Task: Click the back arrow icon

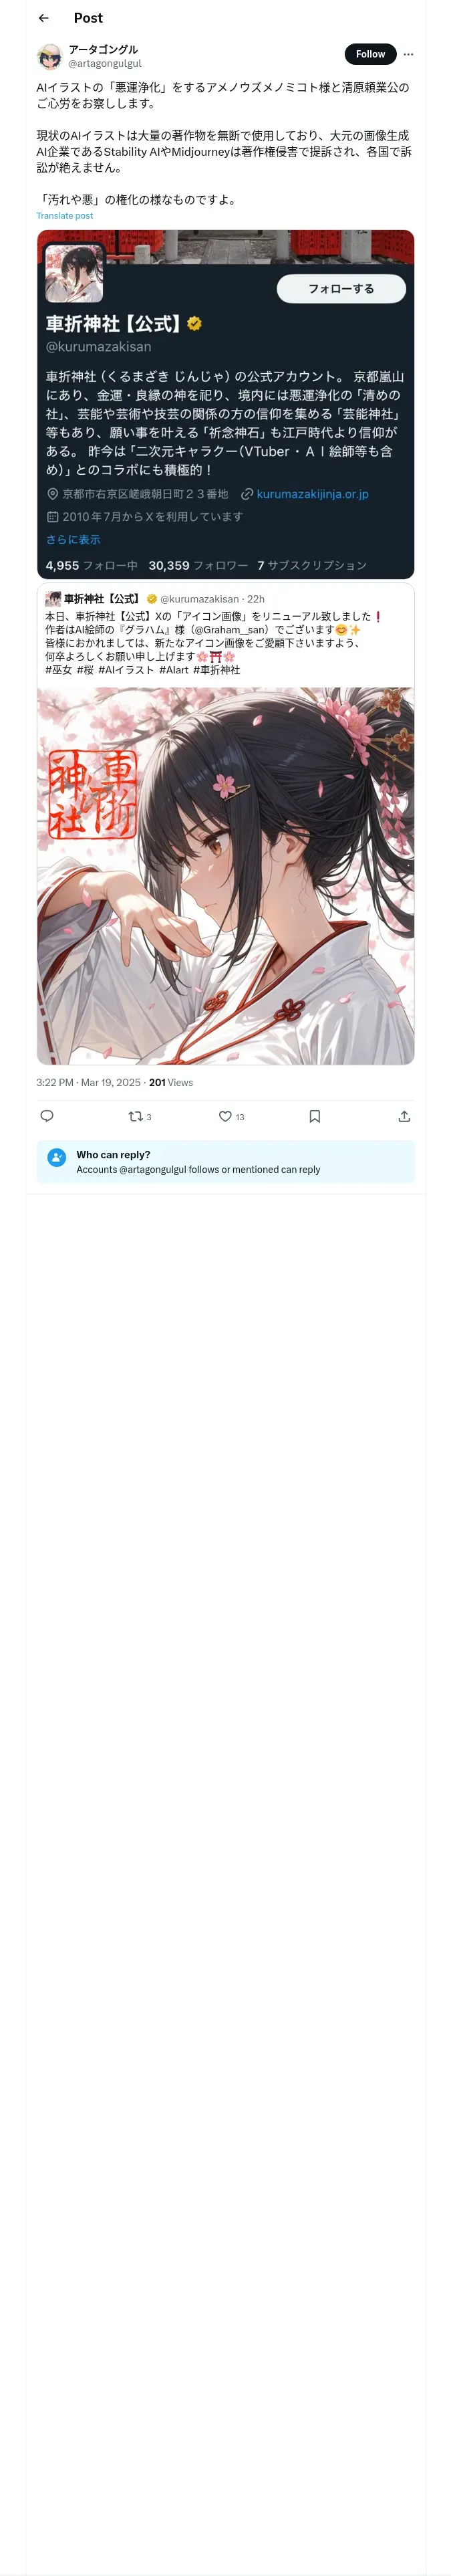Action: click(44, 18)
